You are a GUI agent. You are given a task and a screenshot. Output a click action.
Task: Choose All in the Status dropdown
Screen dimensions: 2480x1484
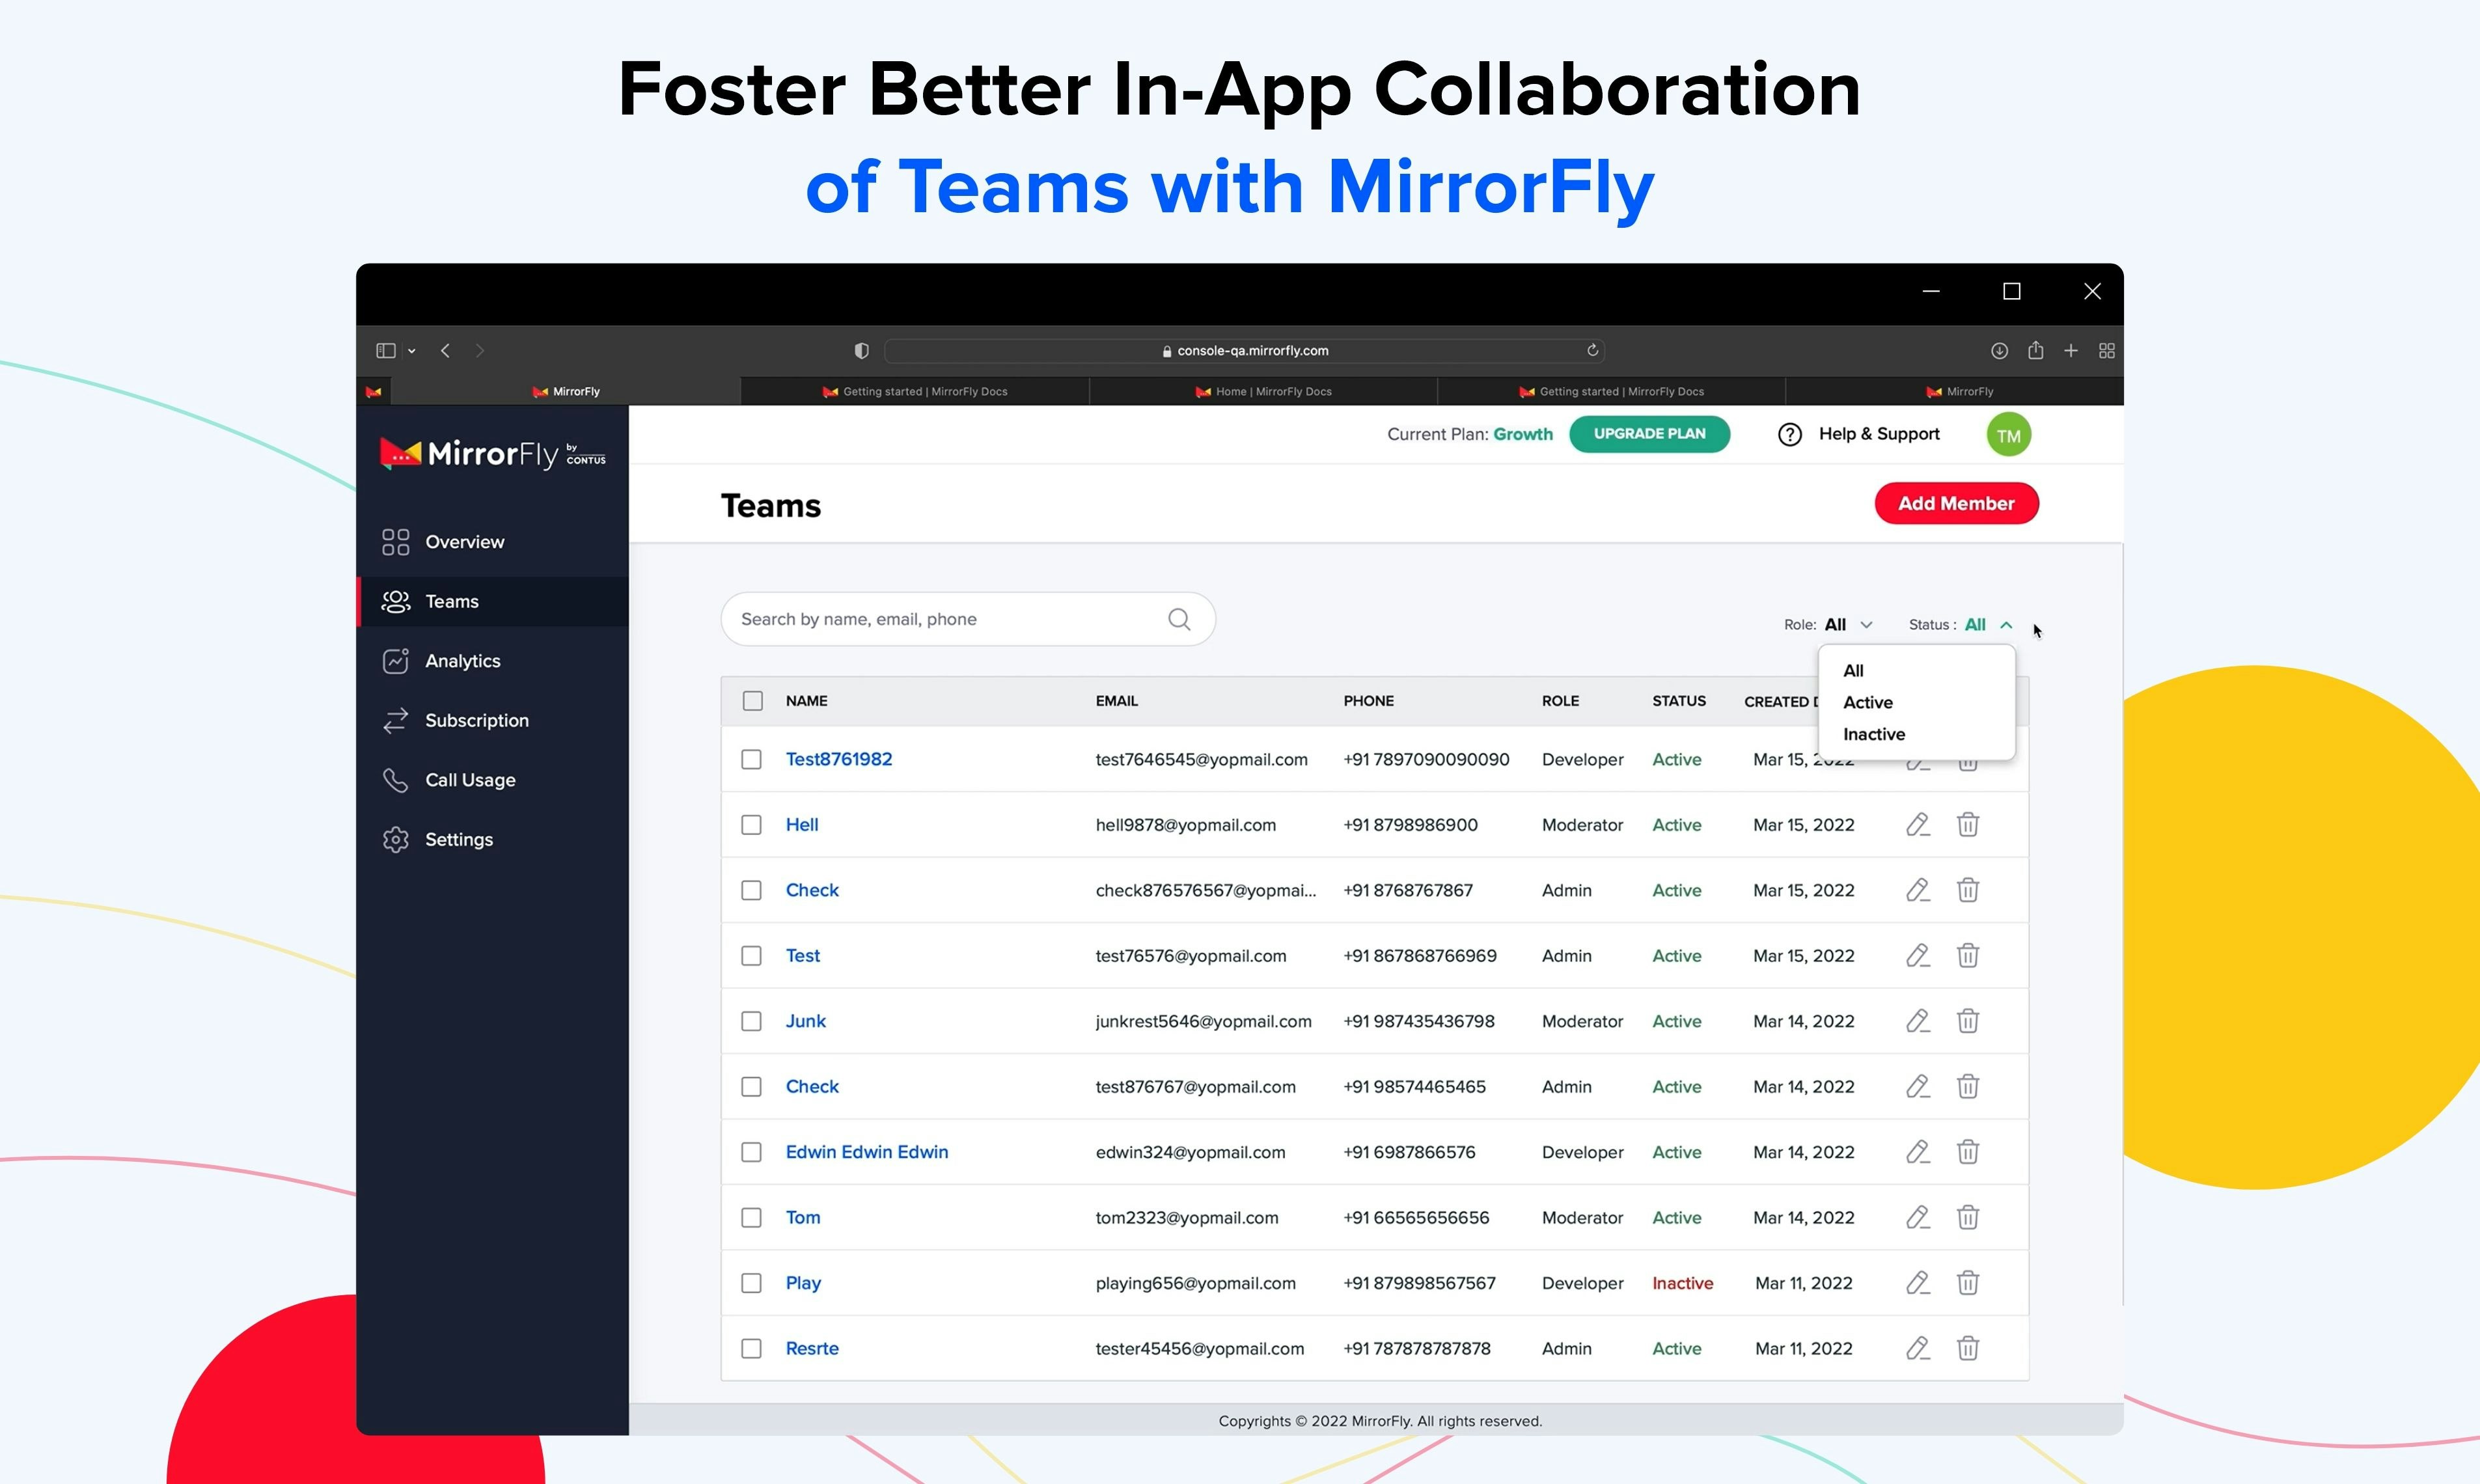tap(1853, 670)
